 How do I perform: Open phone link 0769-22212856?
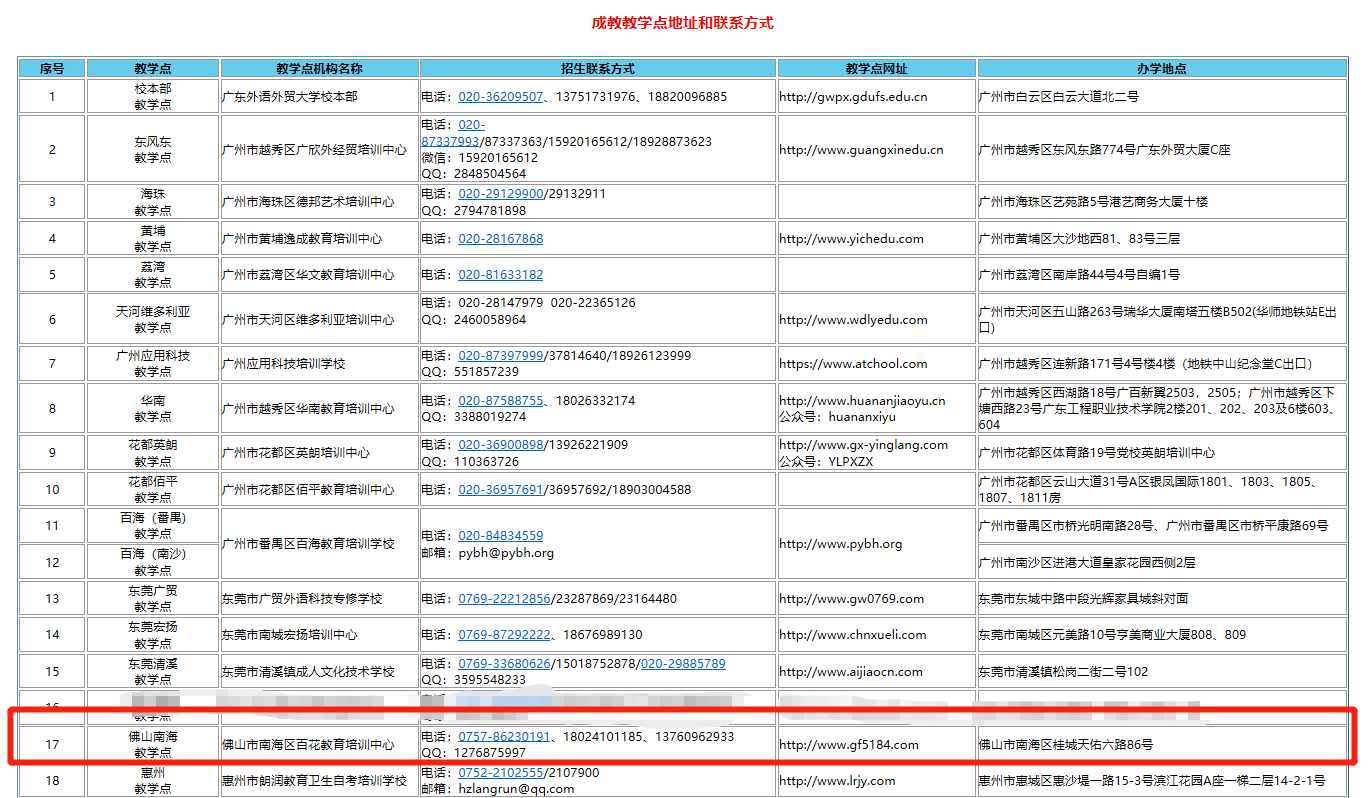(504, 599)
